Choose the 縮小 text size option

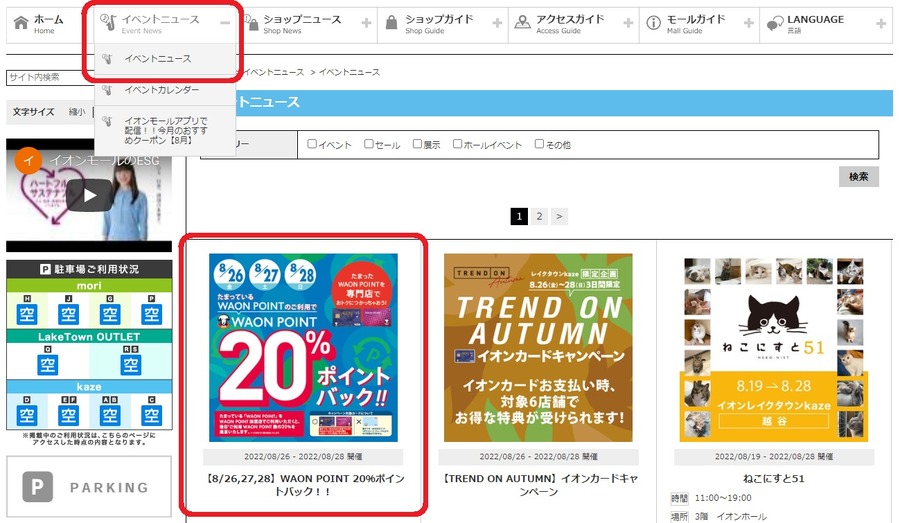click(x=77, y=112)
